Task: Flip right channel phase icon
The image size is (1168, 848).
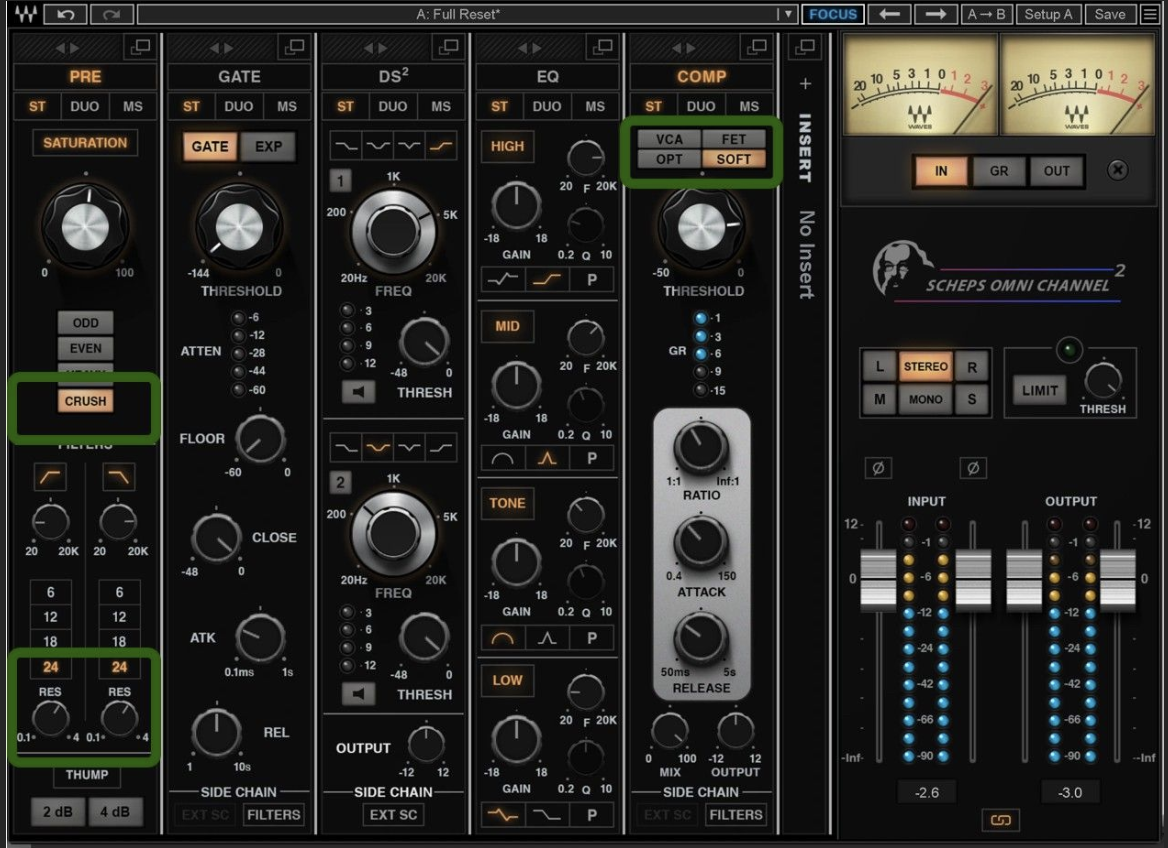Action: [x=973, y=468]
